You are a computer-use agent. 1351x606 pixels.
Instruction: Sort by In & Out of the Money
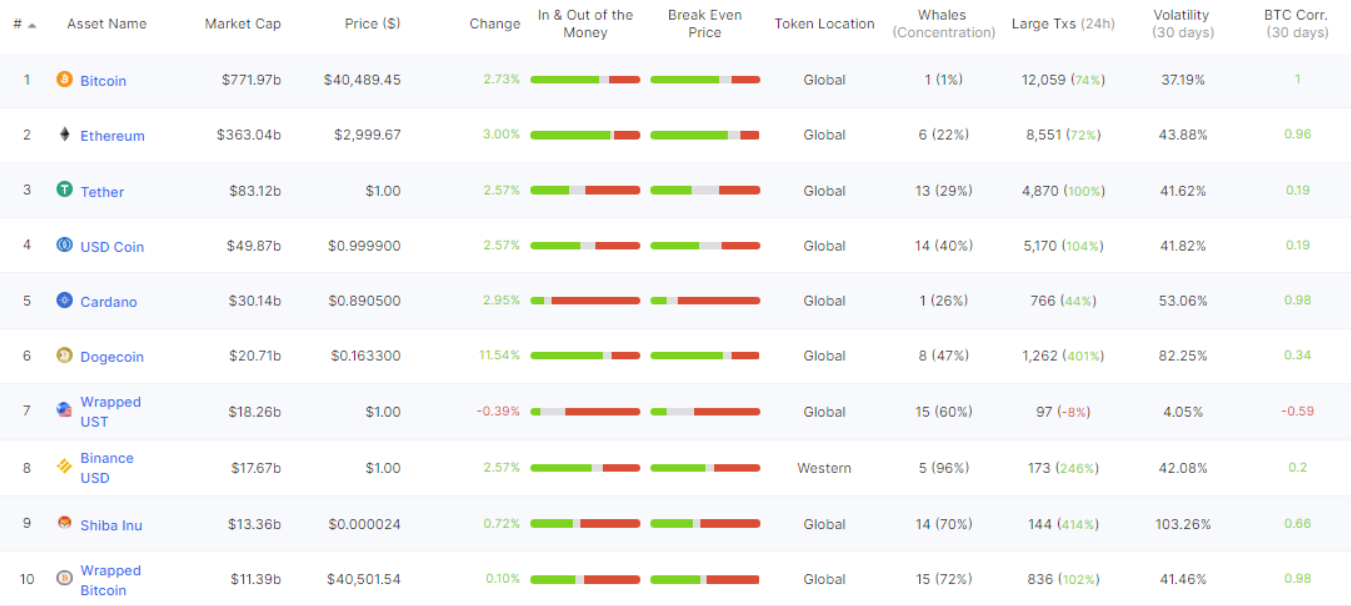585,24
